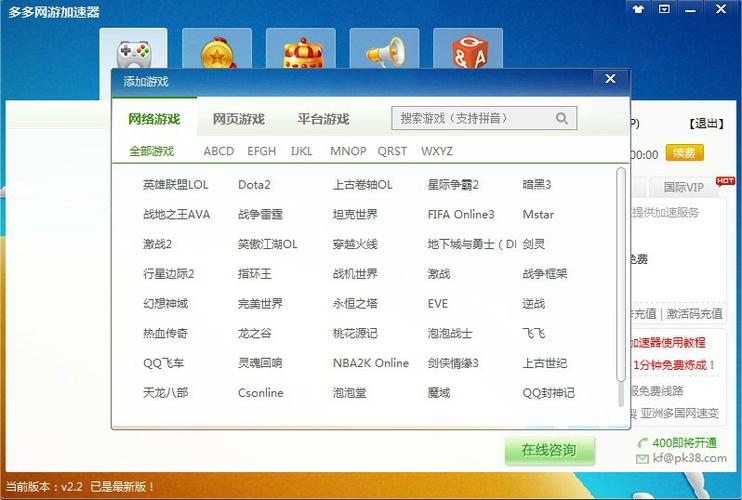Select game 战地之王AVA

(x=177, y=215)
